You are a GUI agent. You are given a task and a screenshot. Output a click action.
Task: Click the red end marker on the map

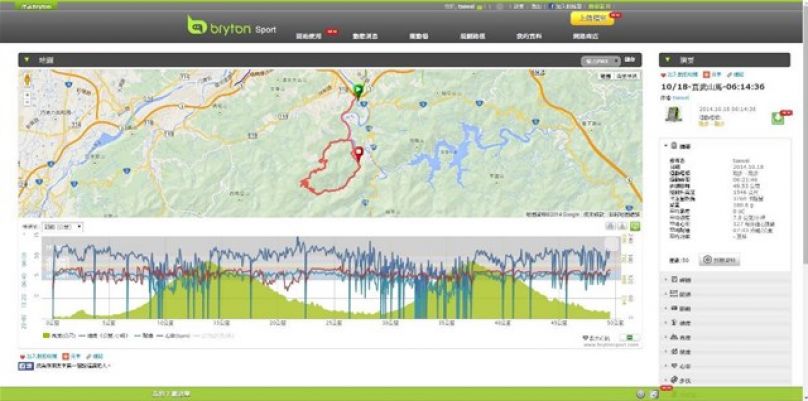point(359,154)
